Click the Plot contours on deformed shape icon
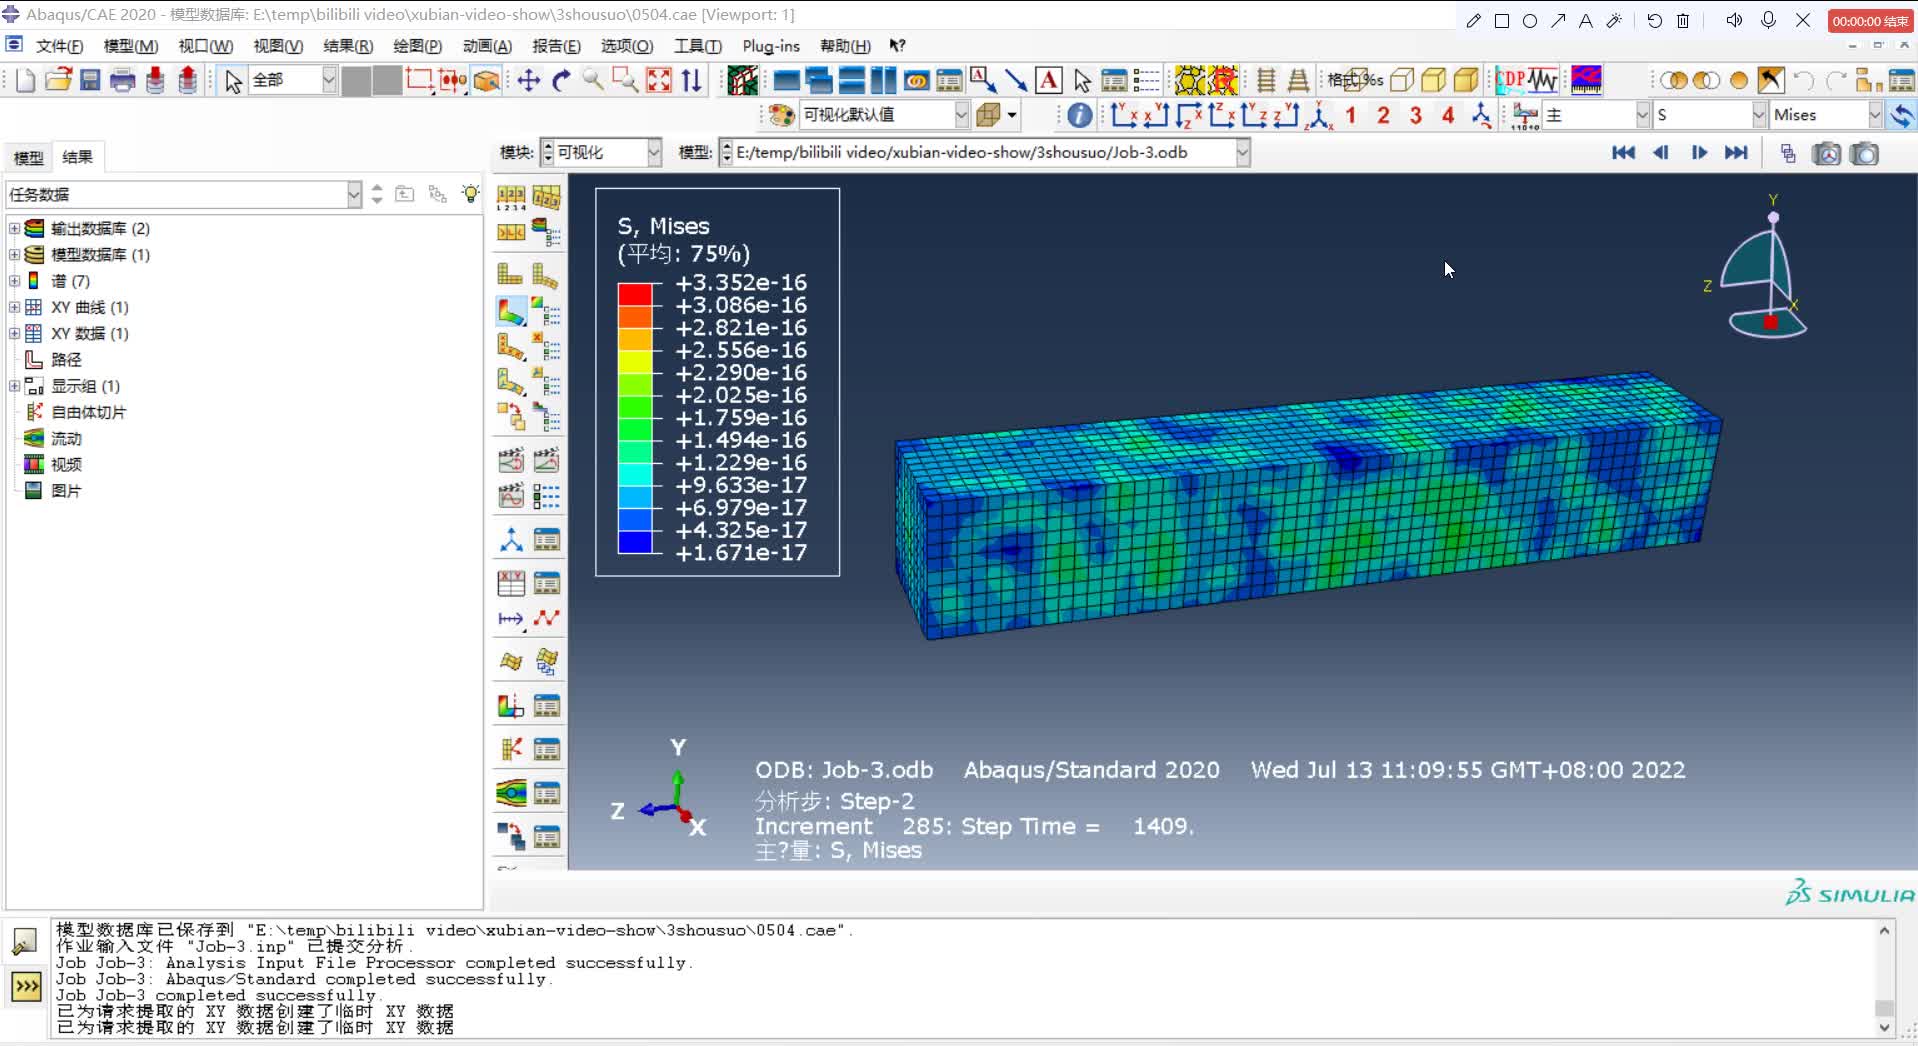Viewport: 1918px width, 1046px height. coord(511,311)
